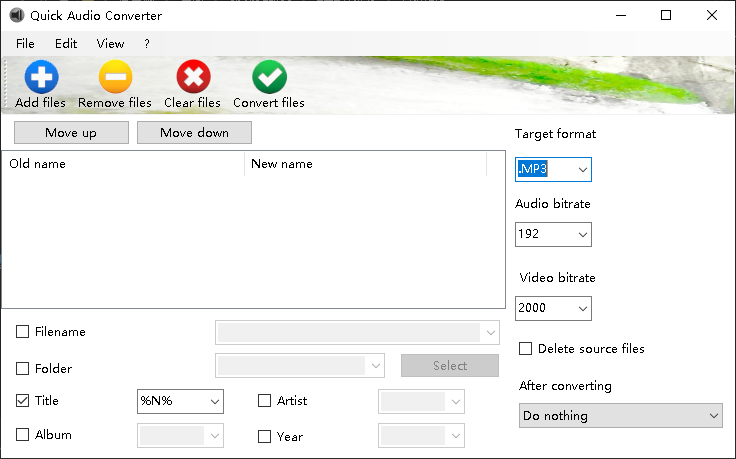Uncheck the Title checkbox

[23, 401]
